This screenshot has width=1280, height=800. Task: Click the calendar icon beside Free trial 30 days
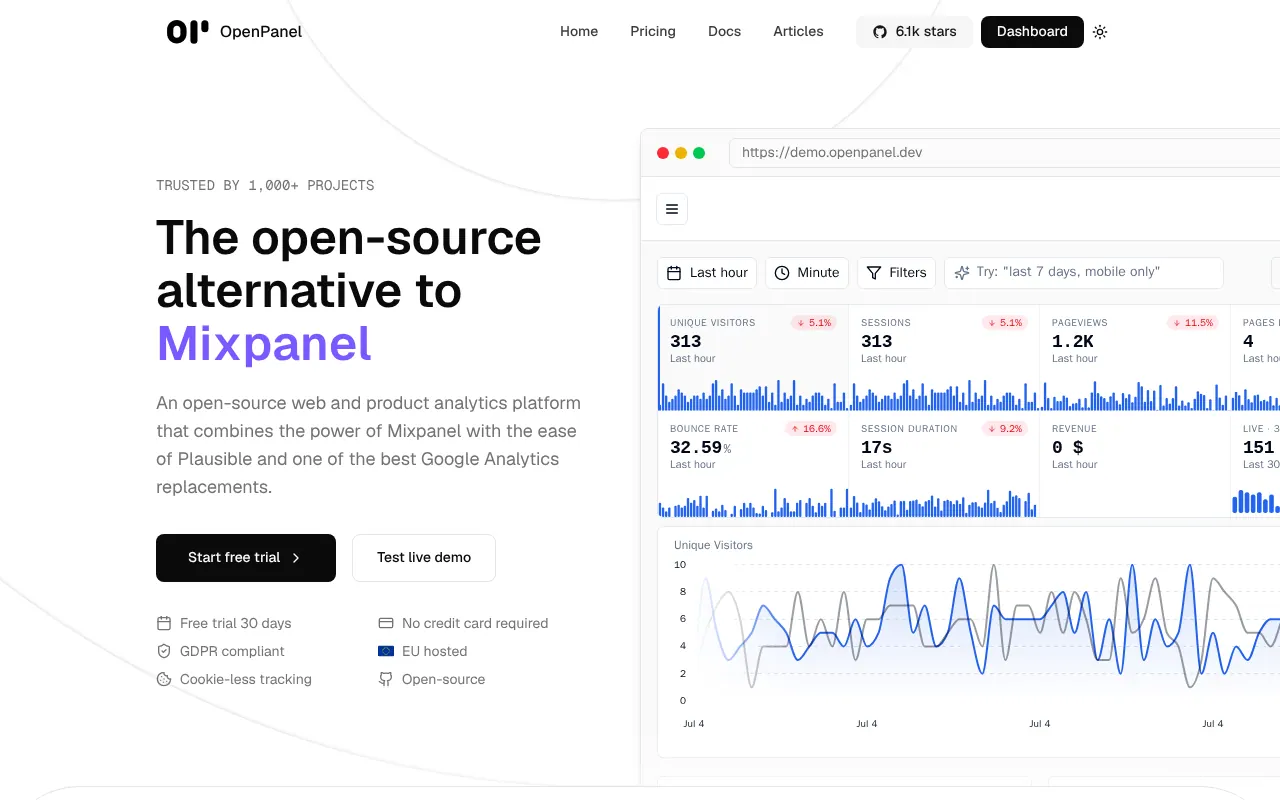point(164,623)
